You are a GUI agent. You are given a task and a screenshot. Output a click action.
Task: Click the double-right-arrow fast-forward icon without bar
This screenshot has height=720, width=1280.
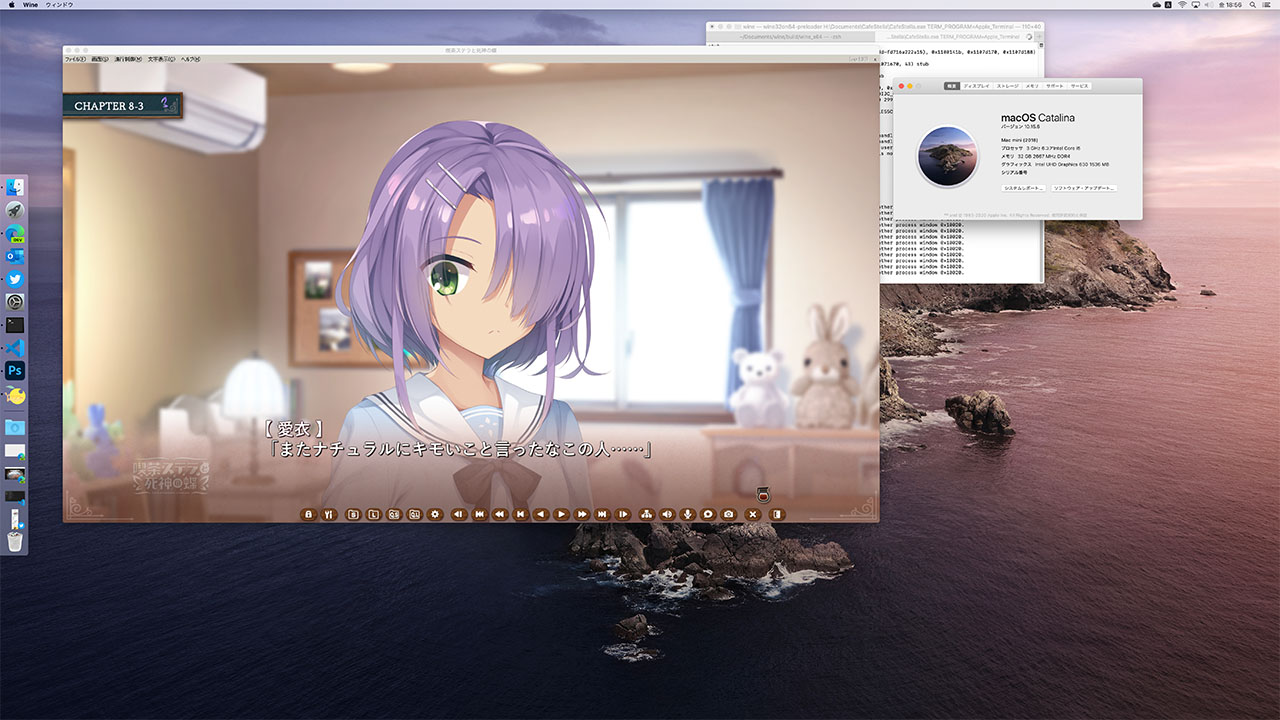582,514
